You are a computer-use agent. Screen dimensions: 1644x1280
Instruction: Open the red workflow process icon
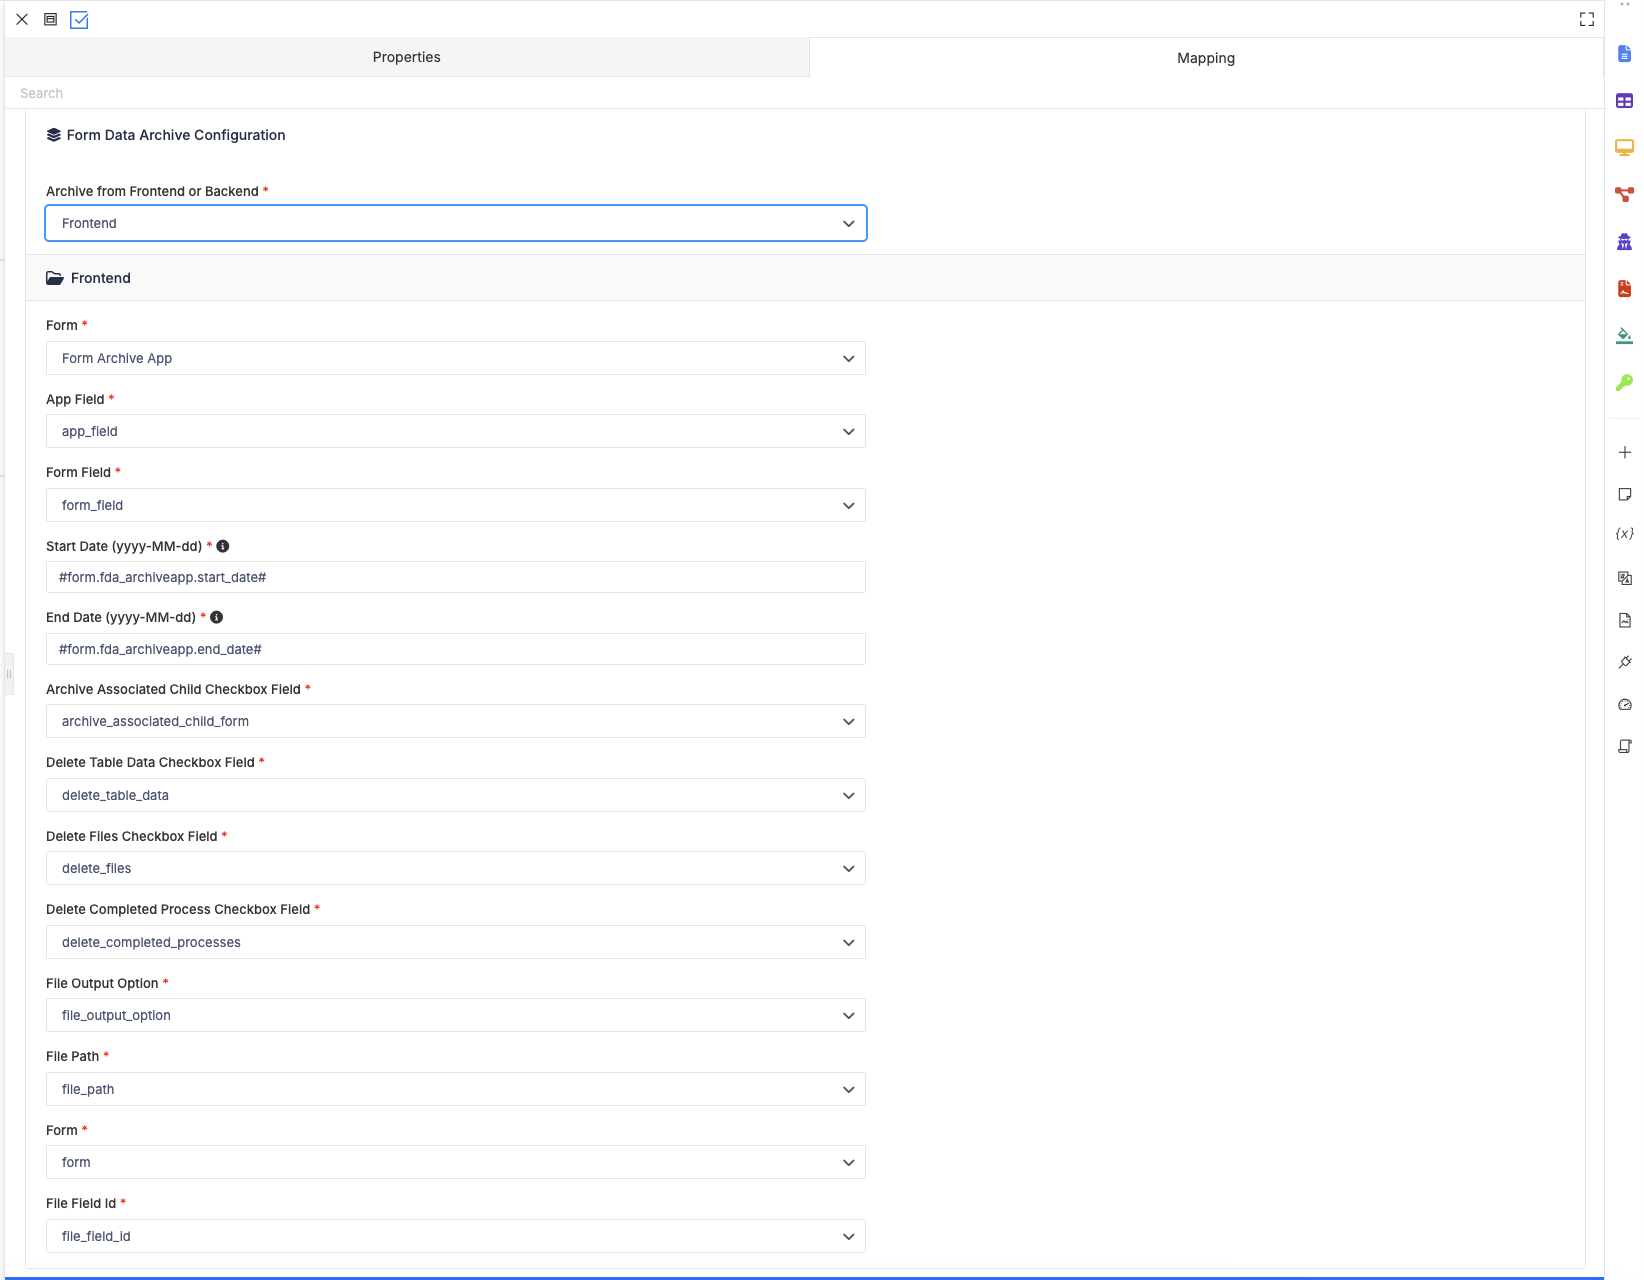[1624, 194]
